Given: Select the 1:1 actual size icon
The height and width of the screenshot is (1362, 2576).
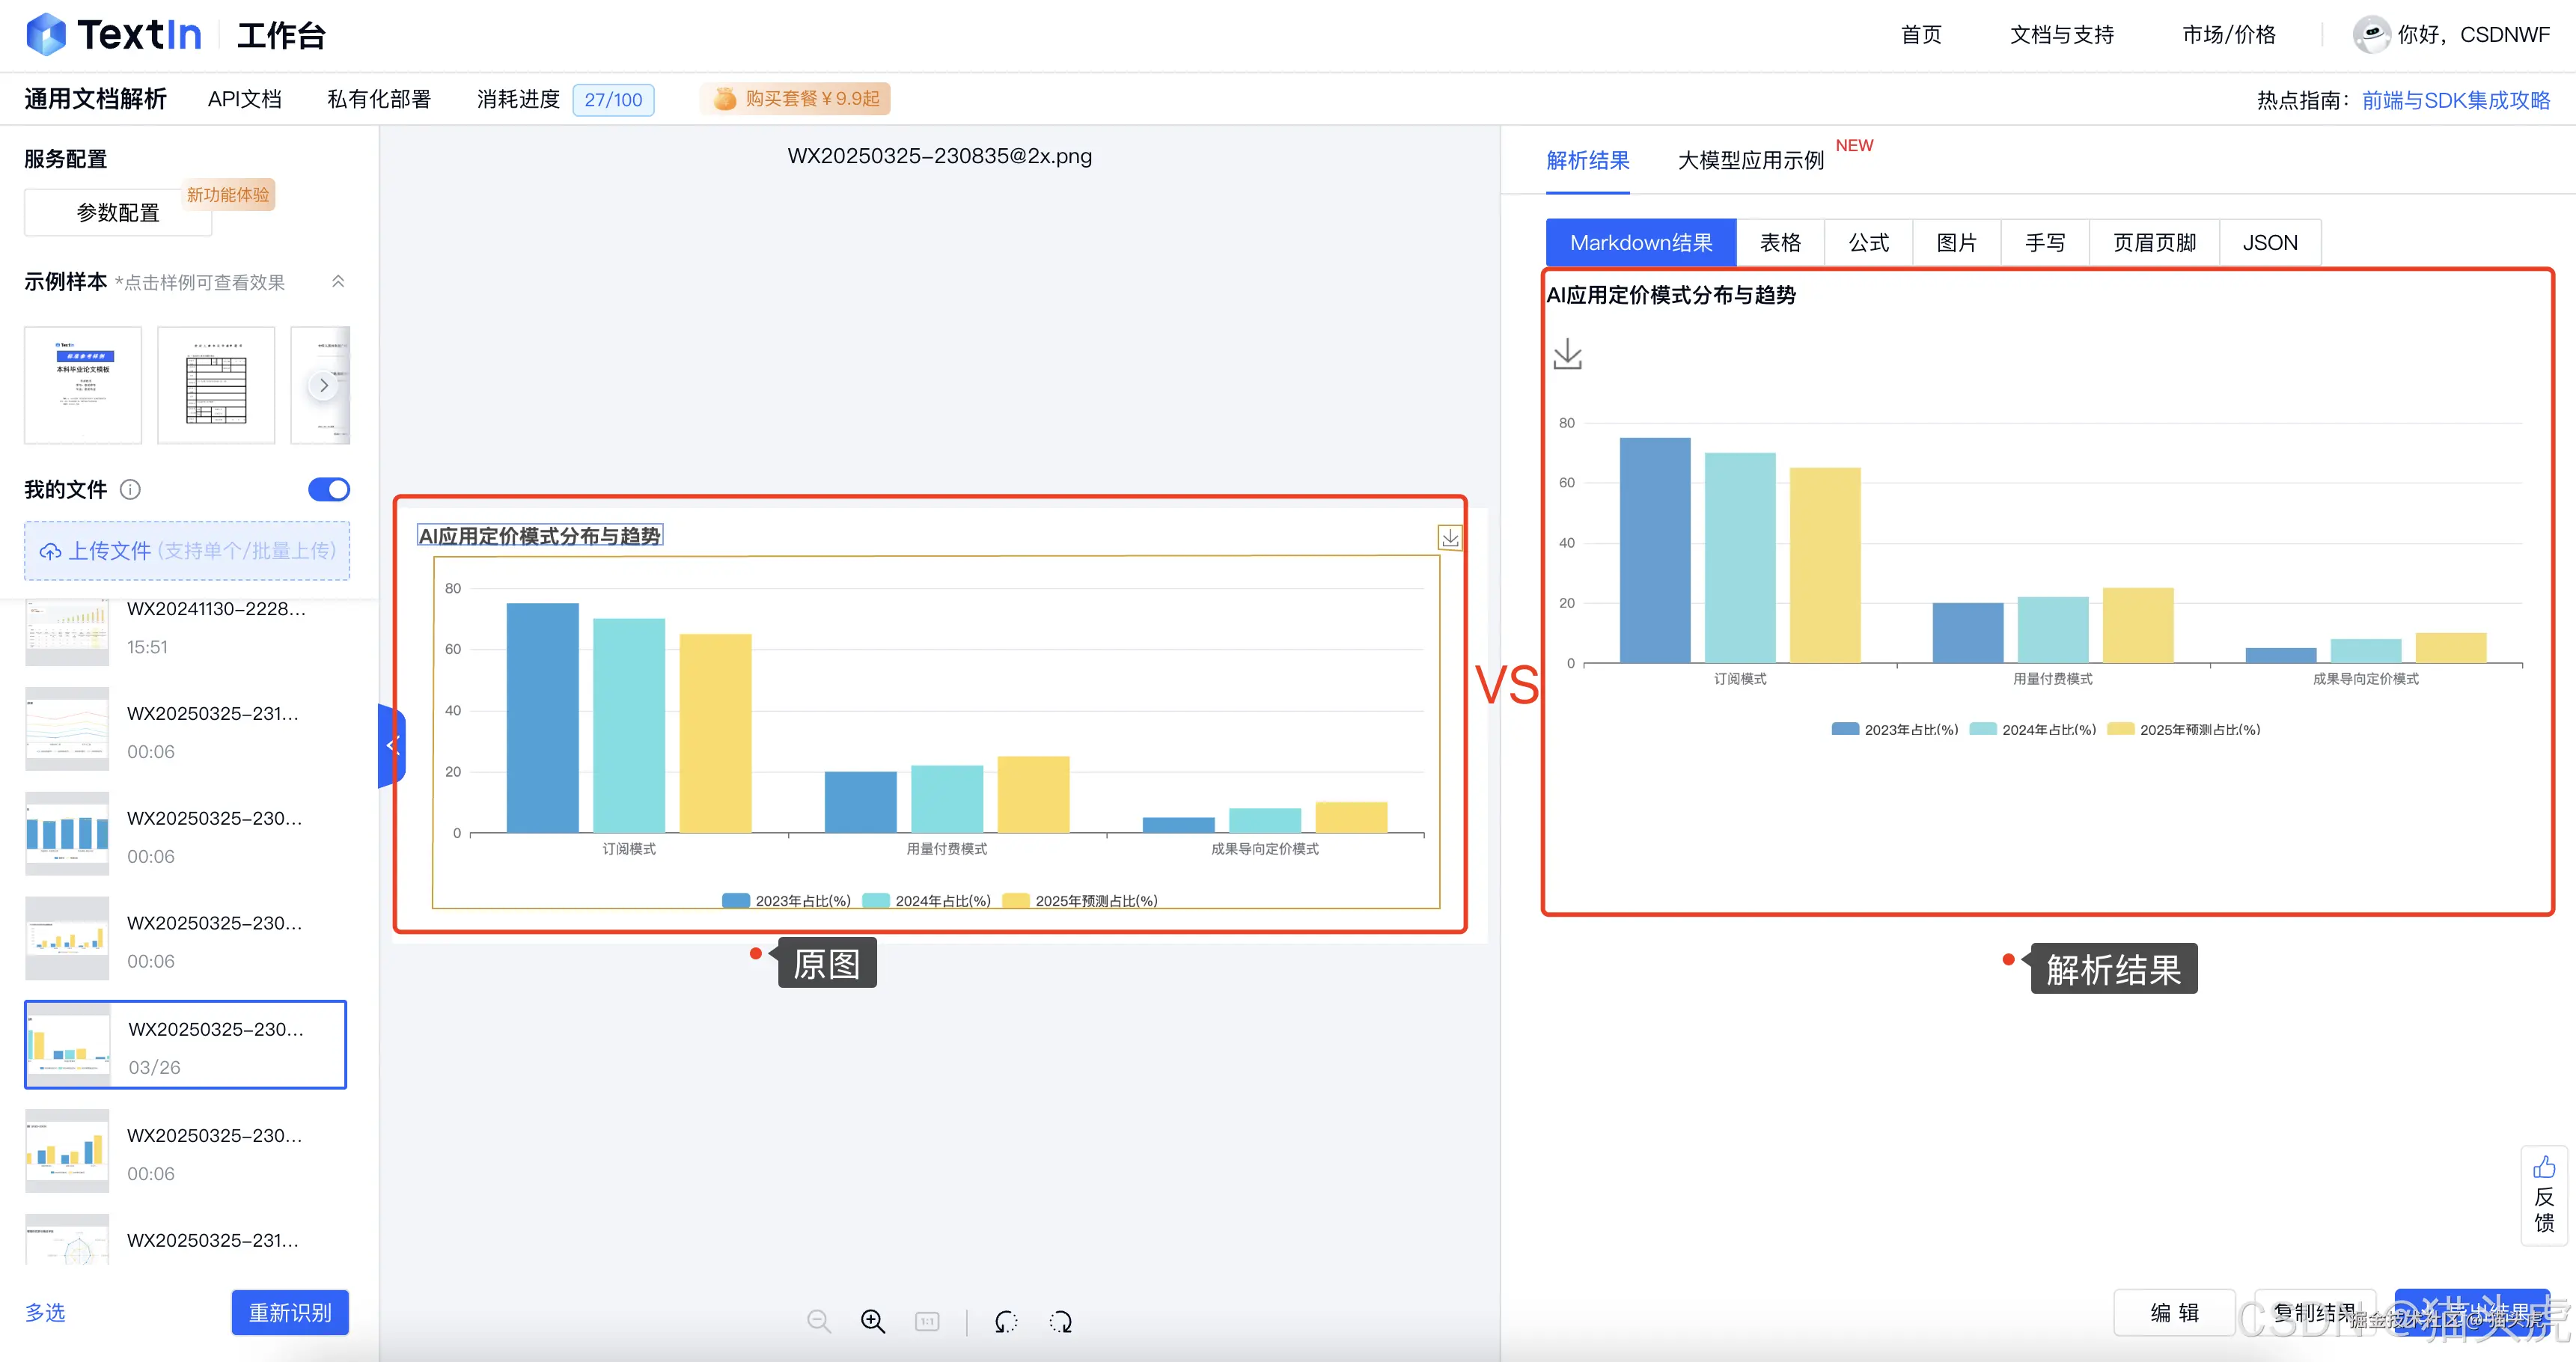Looking at the screenshot, I should coord(926,1320).
